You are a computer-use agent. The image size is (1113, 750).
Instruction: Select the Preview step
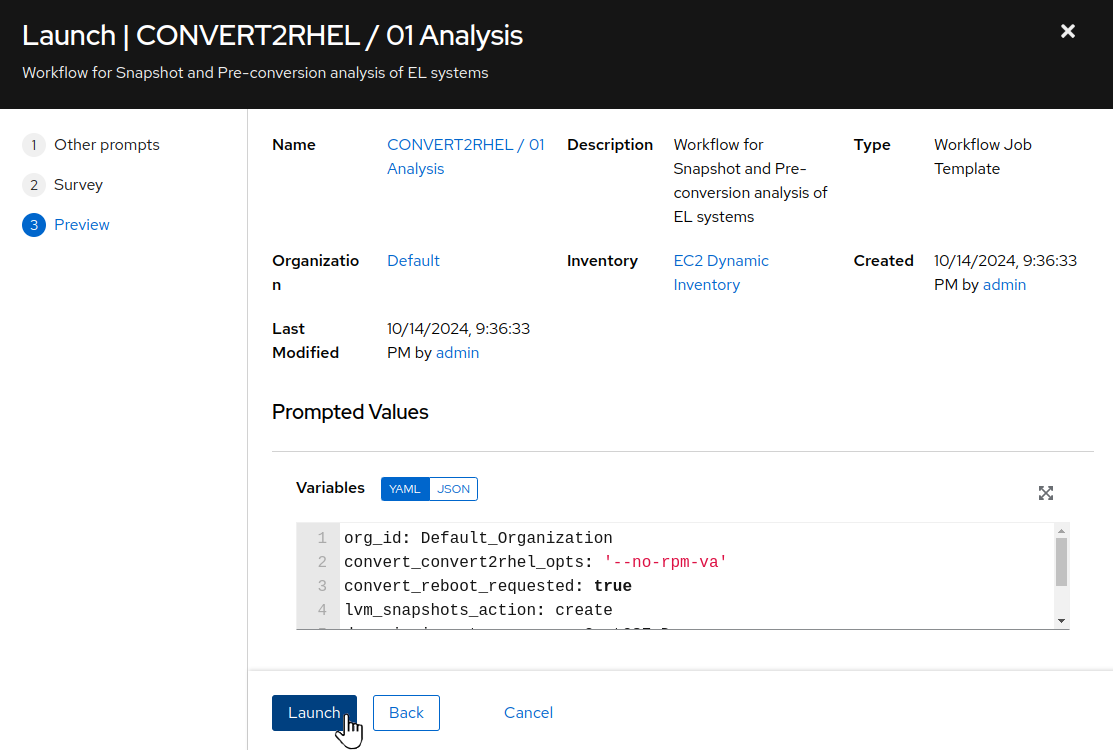tap(82, 225)
